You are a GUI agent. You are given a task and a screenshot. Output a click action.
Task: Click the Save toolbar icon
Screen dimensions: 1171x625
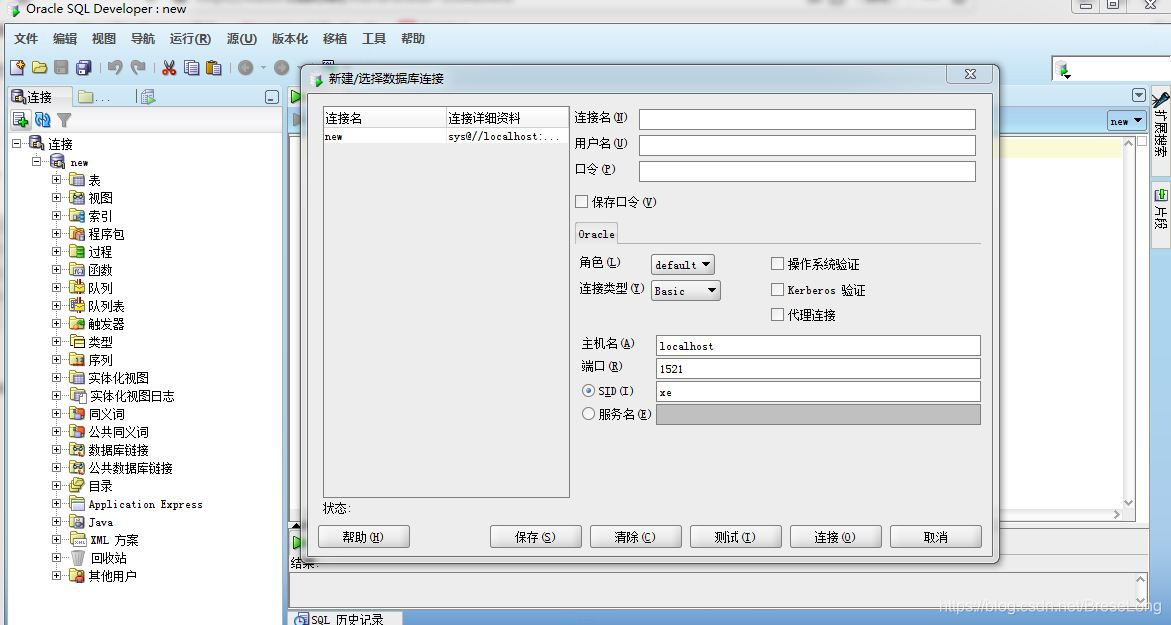point(61,68)
